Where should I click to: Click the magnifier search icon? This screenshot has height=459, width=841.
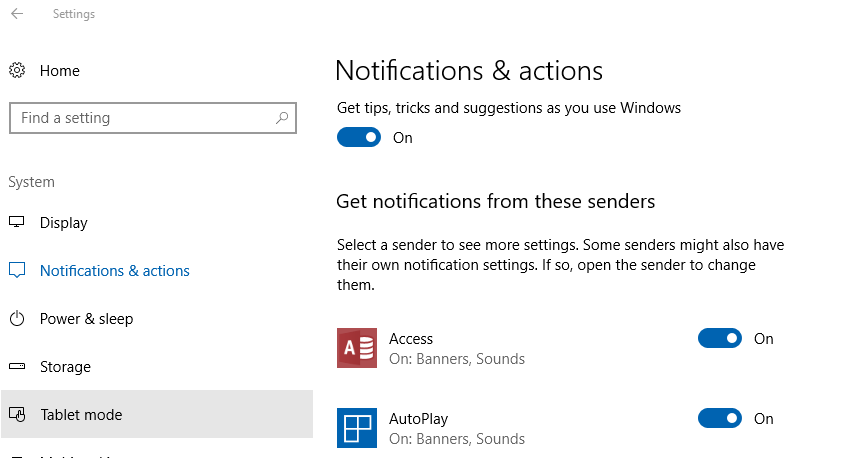tap(282, 117)
